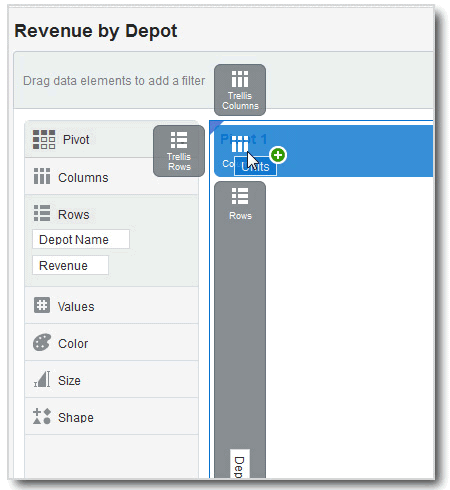Click the green plus drop indicator
Image resolution: width=450 pixels, height=490 pixels.
(278, 155)
